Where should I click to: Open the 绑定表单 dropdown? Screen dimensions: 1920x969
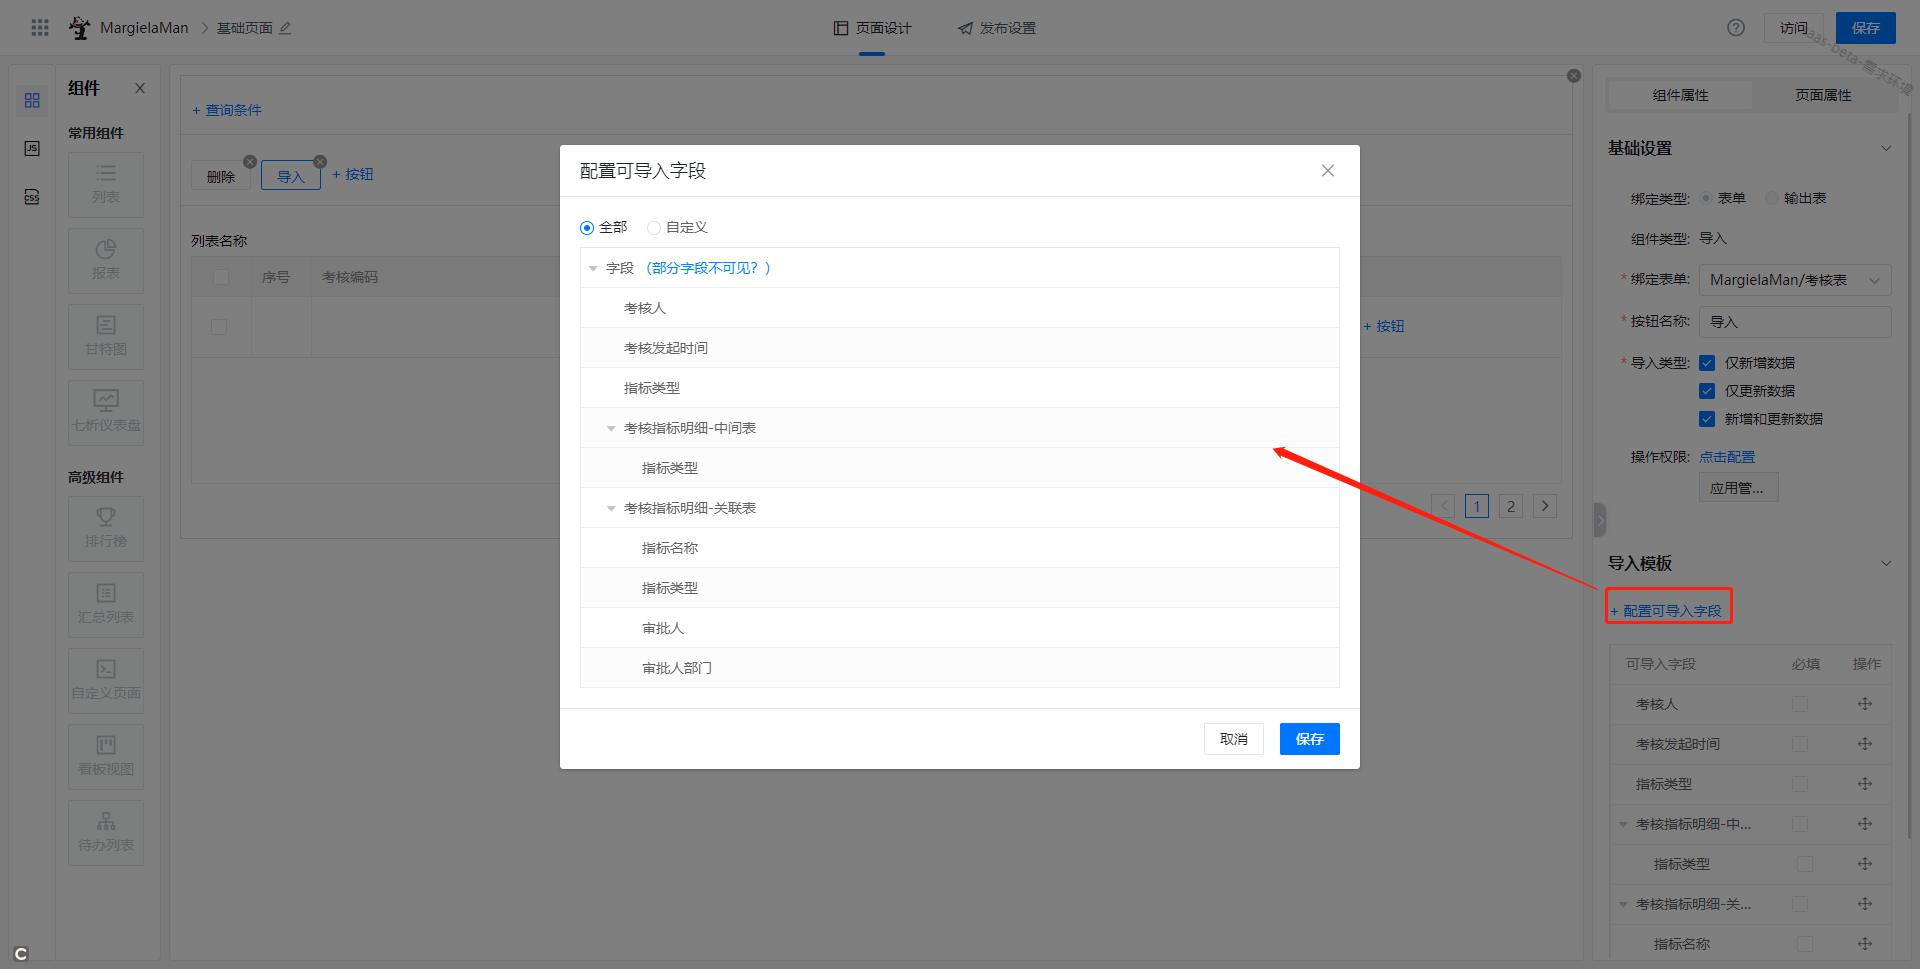1795,280
